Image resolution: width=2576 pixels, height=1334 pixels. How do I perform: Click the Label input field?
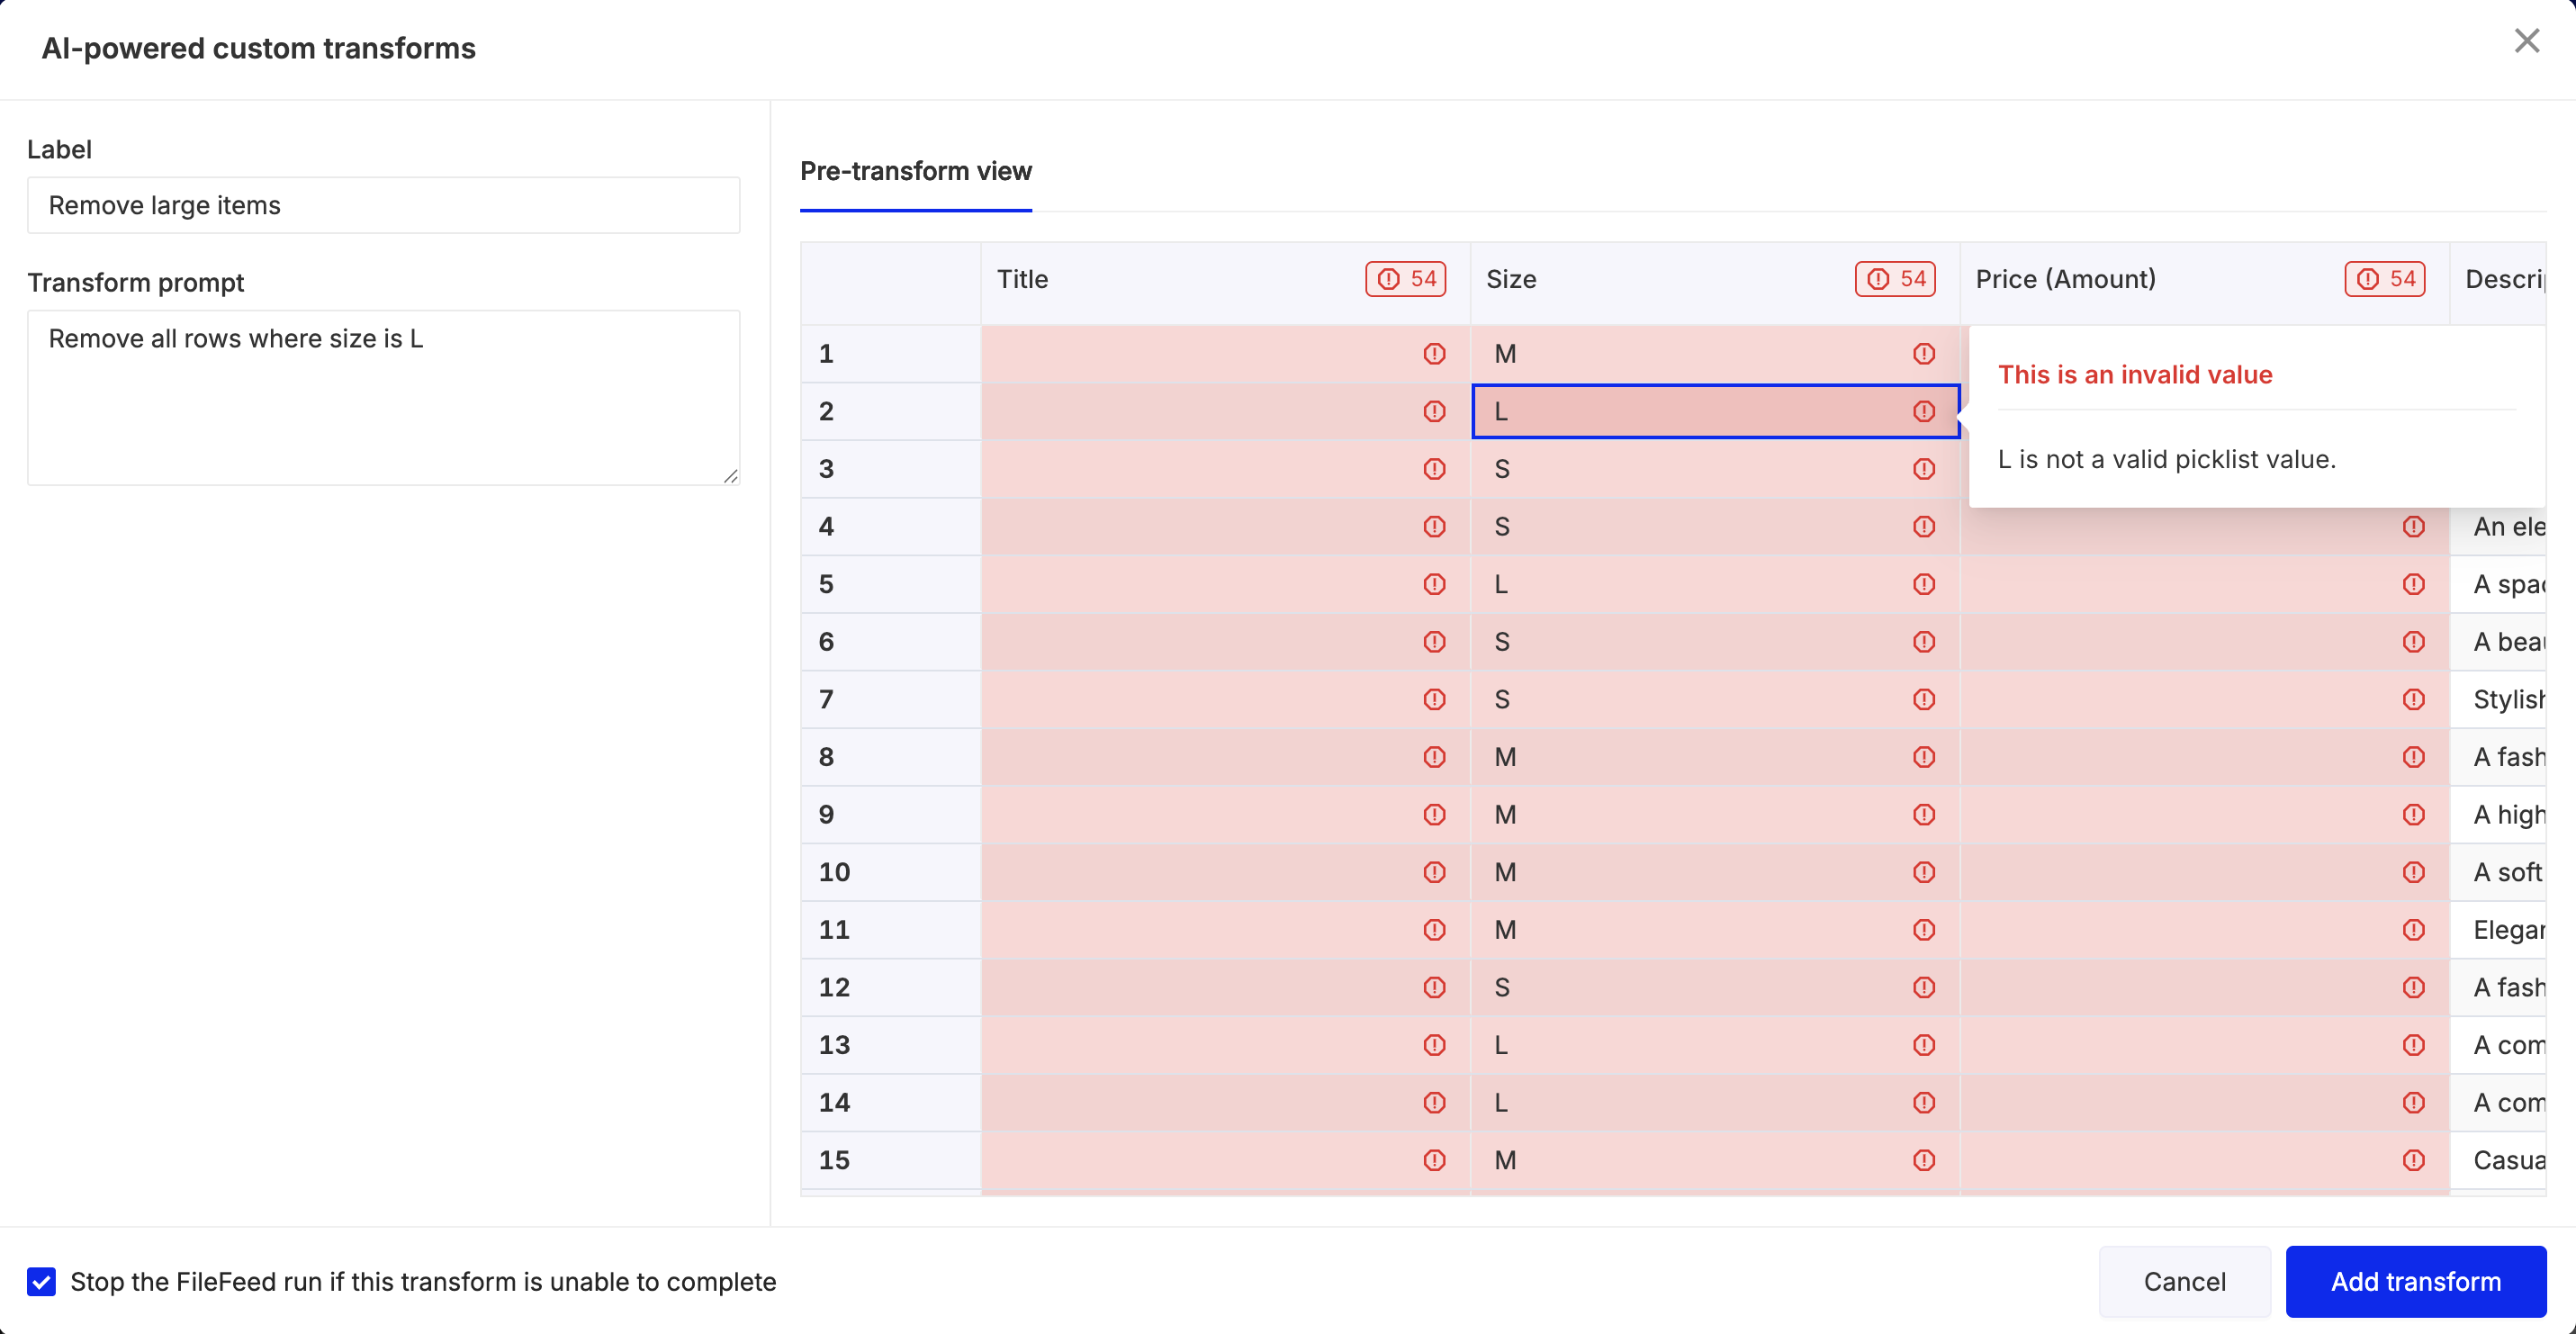point(383,205)
